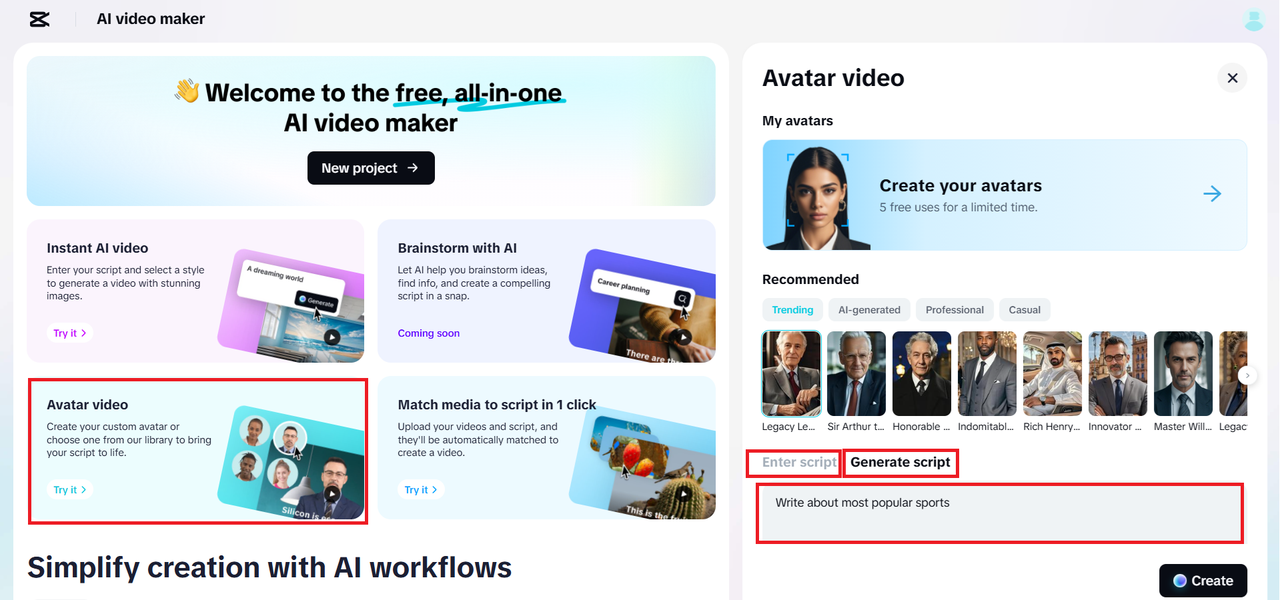Open your profile avatar menu
Viewport: 1280px width, 600px height.
tap(1253, 19)
